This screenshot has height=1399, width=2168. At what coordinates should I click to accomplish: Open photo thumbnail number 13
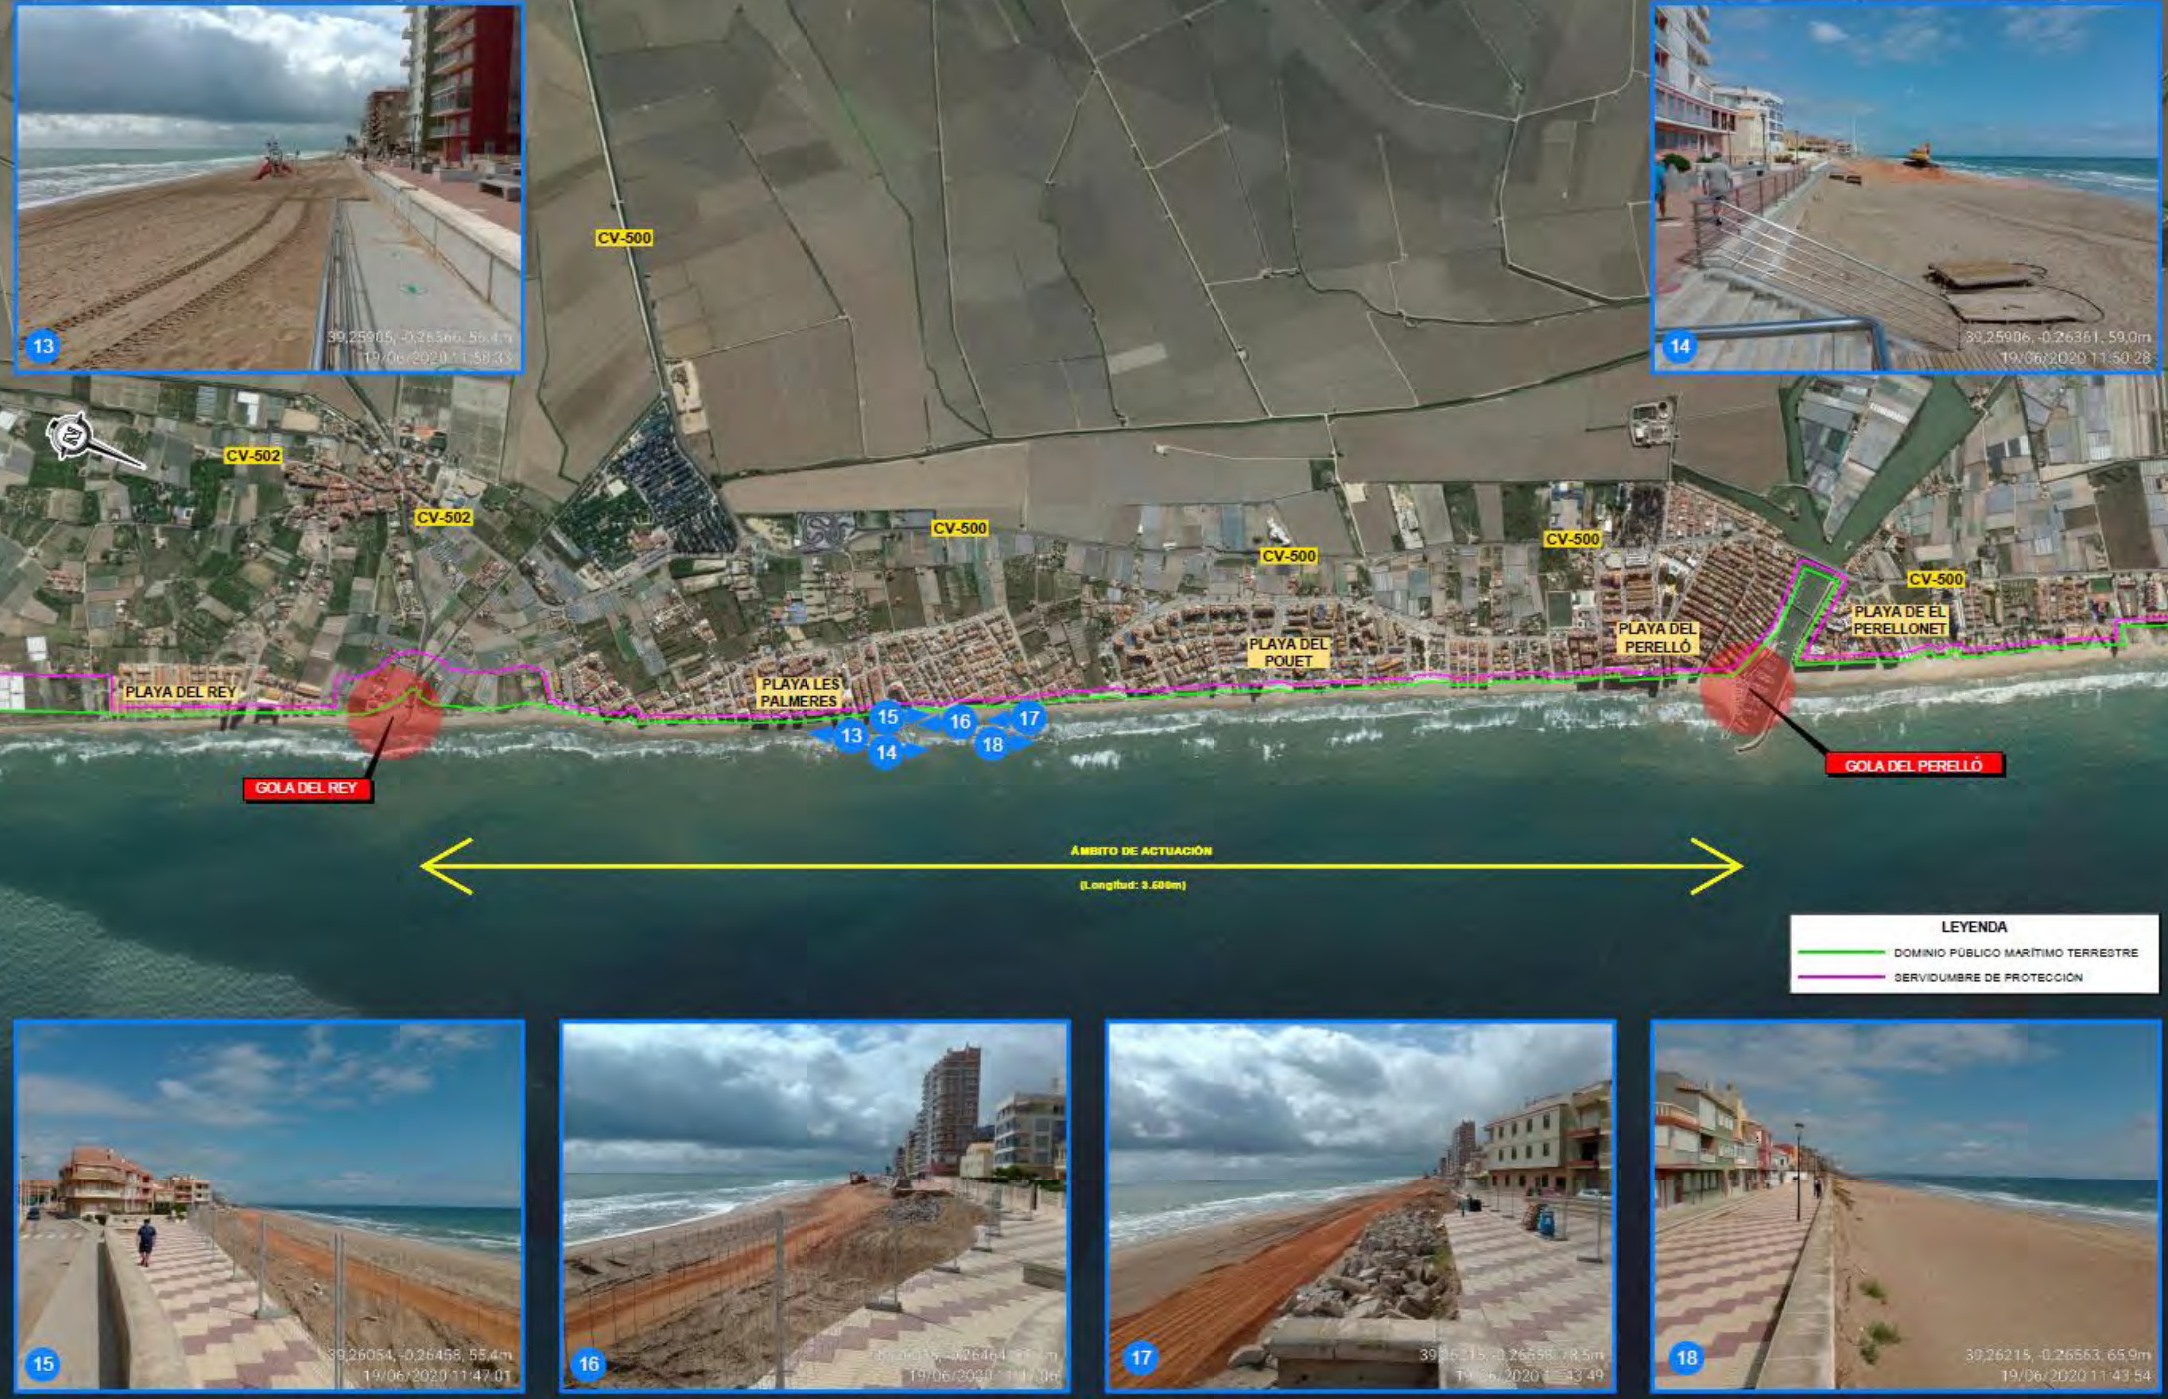tap(268, 188)
